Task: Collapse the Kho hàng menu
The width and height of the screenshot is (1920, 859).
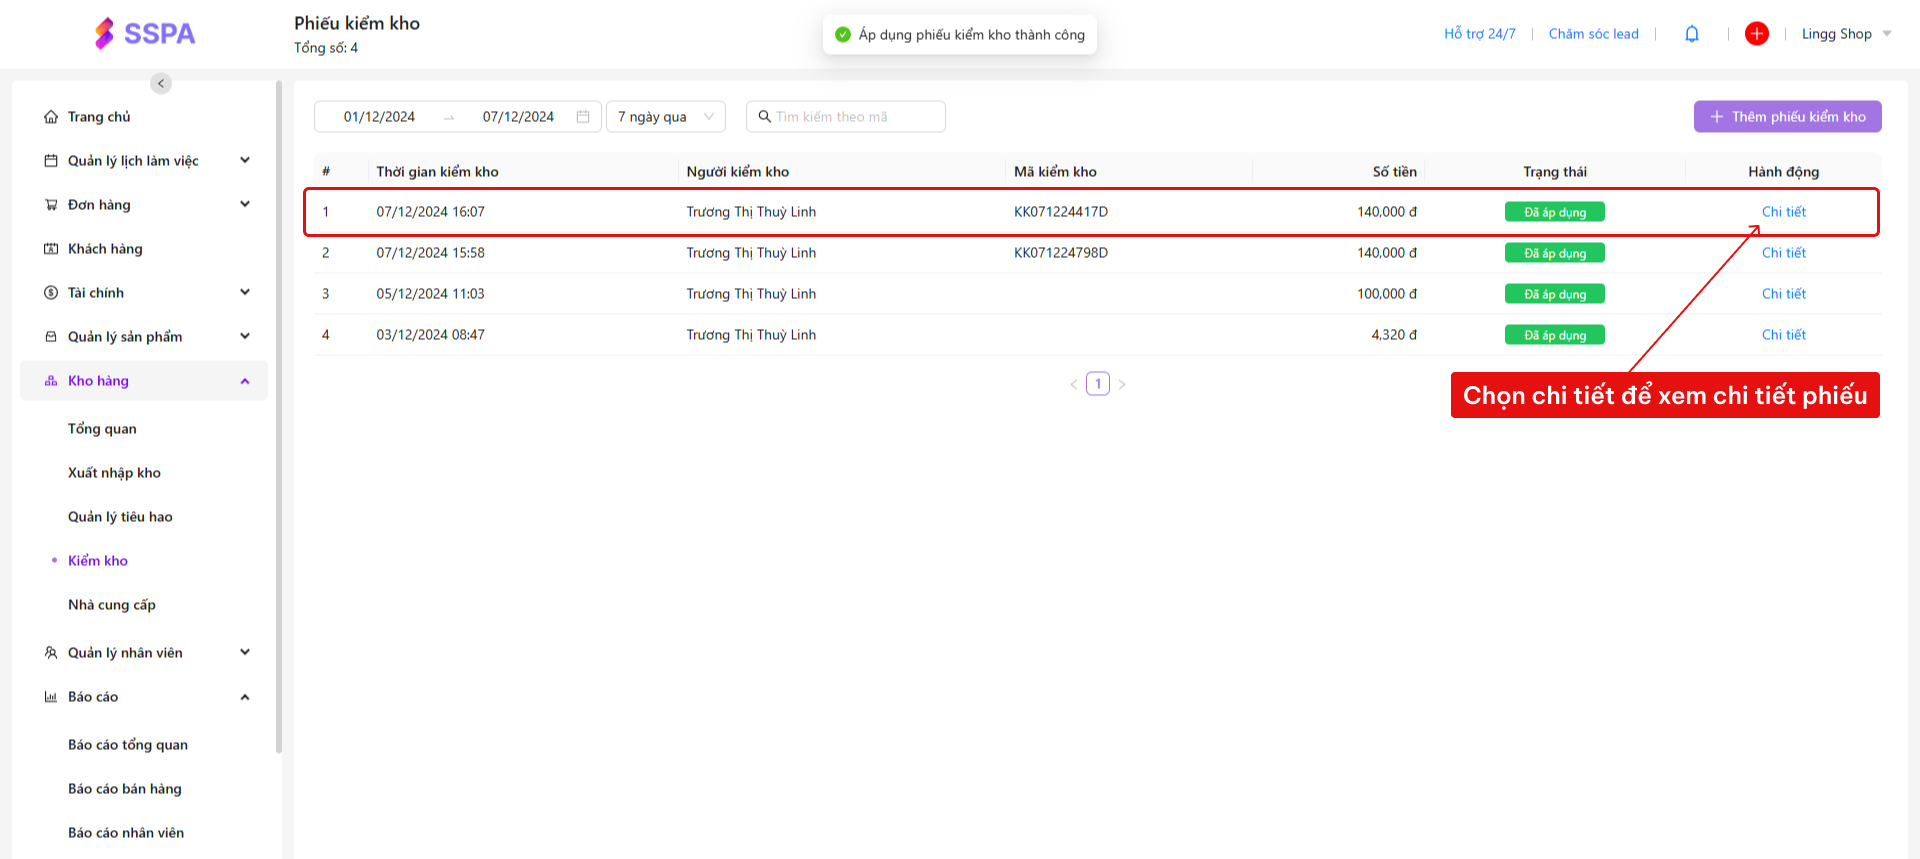Action: pos(245,381)
